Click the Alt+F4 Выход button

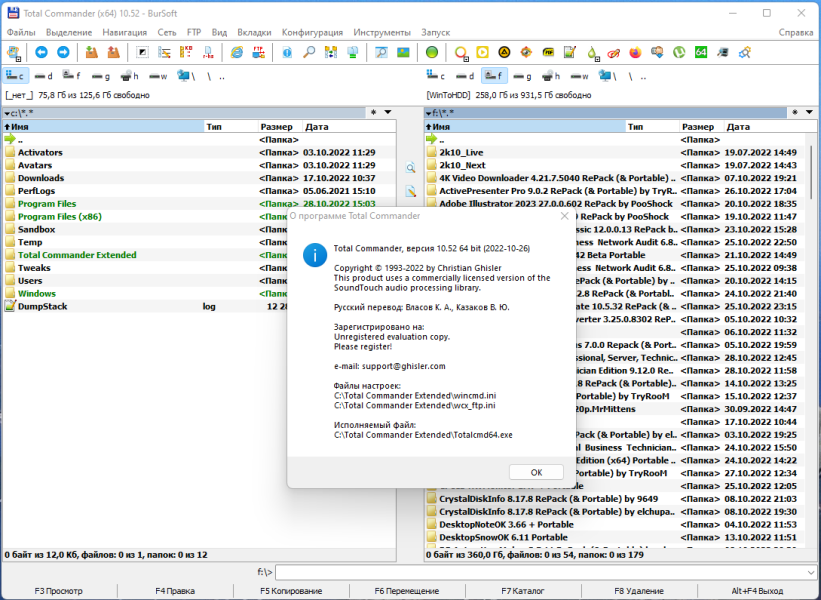[757, 591]
